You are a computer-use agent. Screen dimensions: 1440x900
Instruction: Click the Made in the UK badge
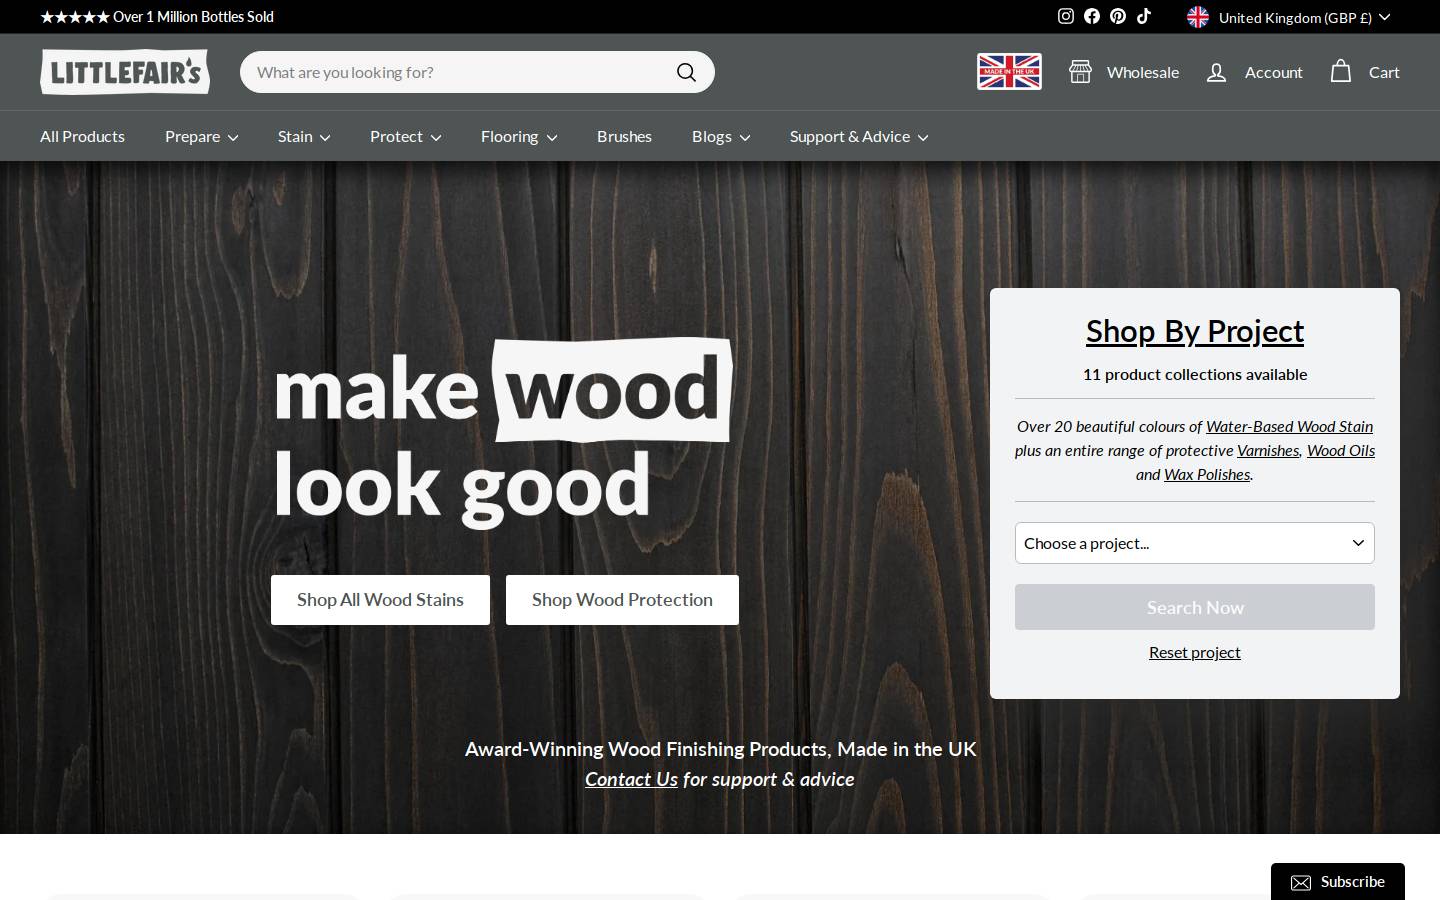(x=1009, y=72)
